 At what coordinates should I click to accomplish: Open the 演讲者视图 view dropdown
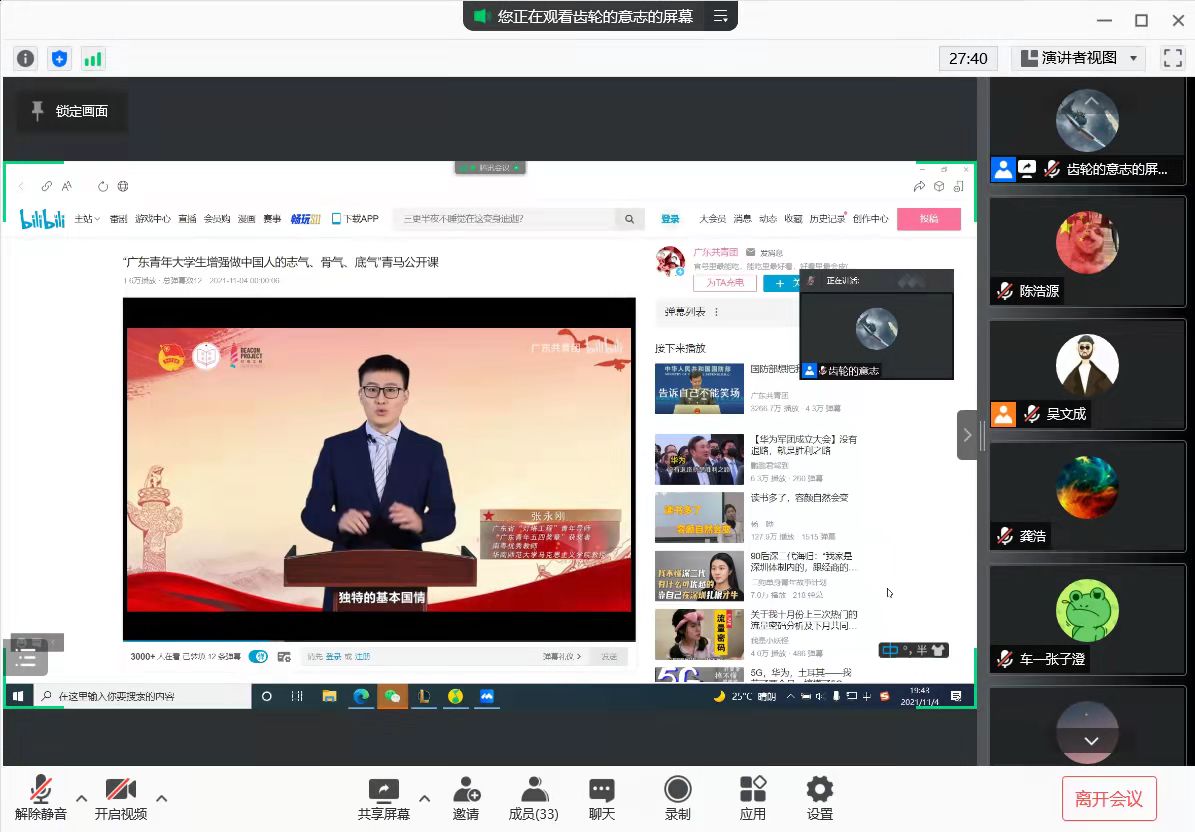click(x=1078, y=58)
